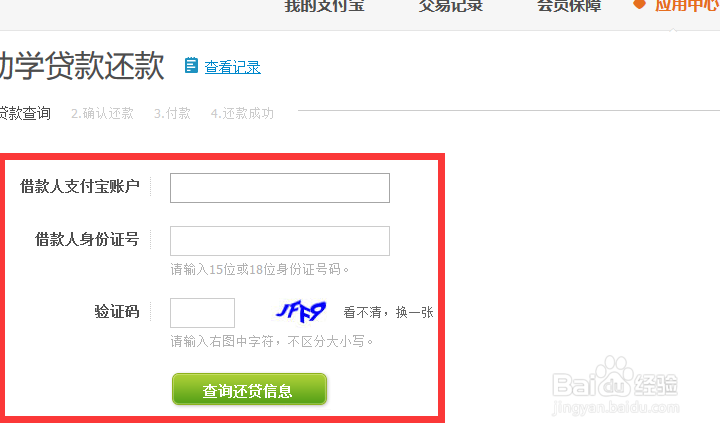Click the jingyan.baidu.com watermark text

click(x=615, y=407)
